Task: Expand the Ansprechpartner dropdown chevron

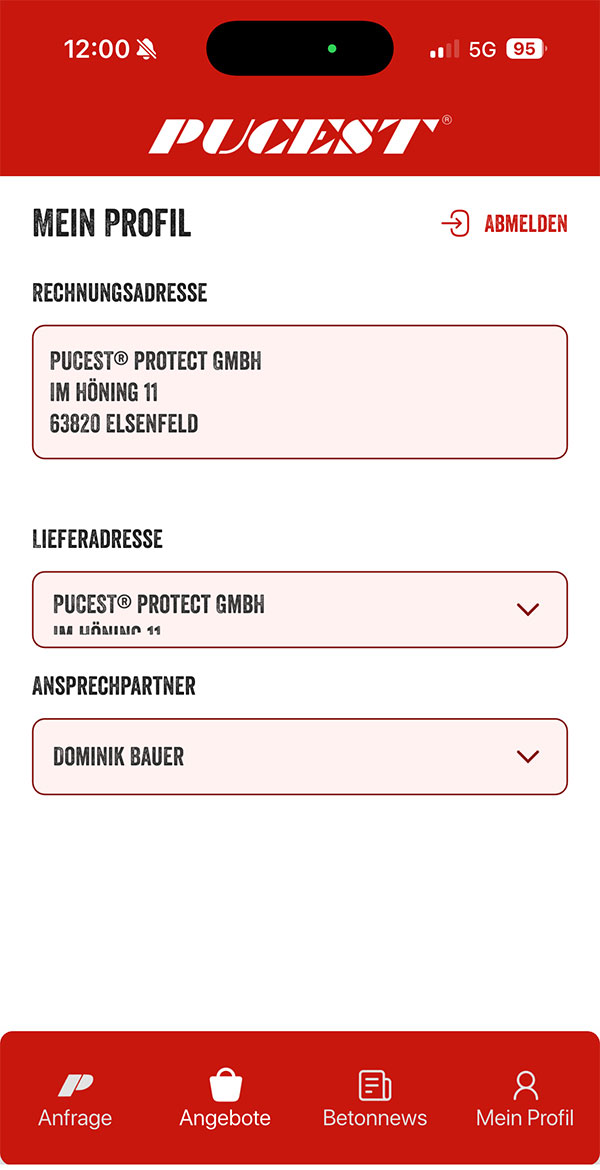Action: (x=528, y=757)
